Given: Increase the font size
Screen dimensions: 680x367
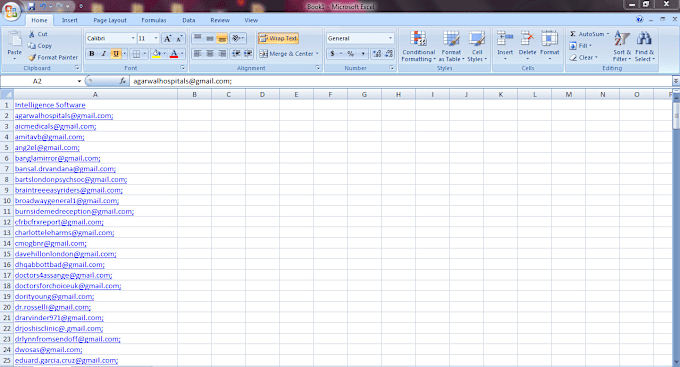Looking at the screenshot, I should (167, 39).
